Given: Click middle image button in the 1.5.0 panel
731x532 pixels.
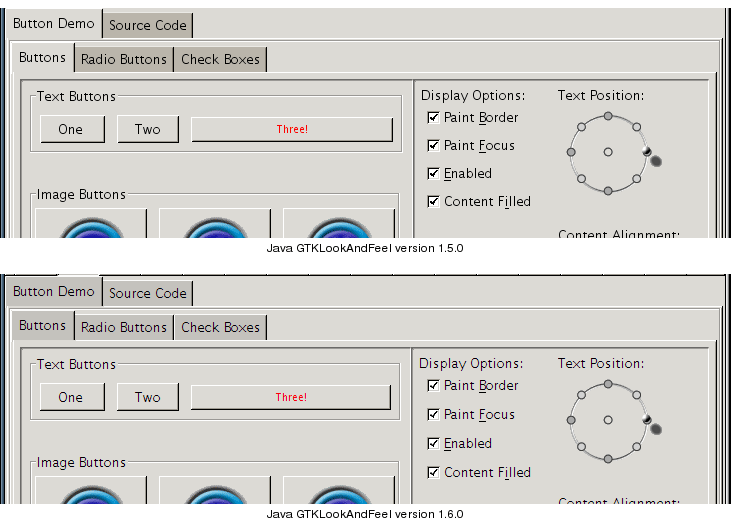Looking at the screenshot, I should point(215,223).
